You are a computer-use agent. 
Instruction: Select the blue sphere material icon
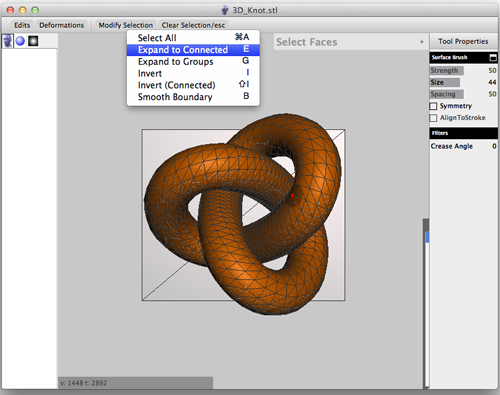pyautogui.click(x=20, y=41)
